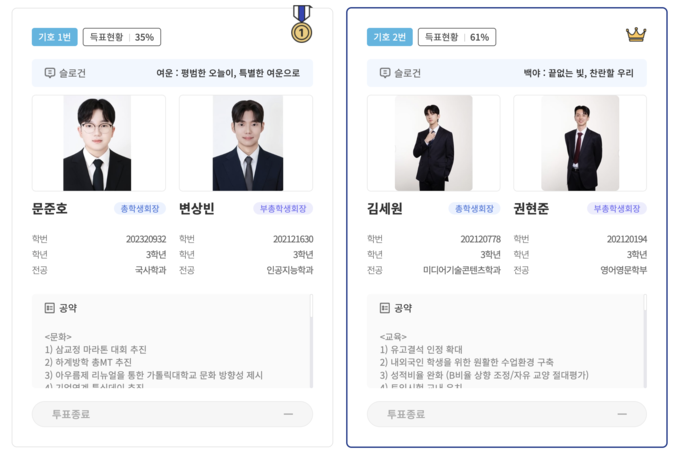Click the 득표현황 35% indicator

(122, 37)
